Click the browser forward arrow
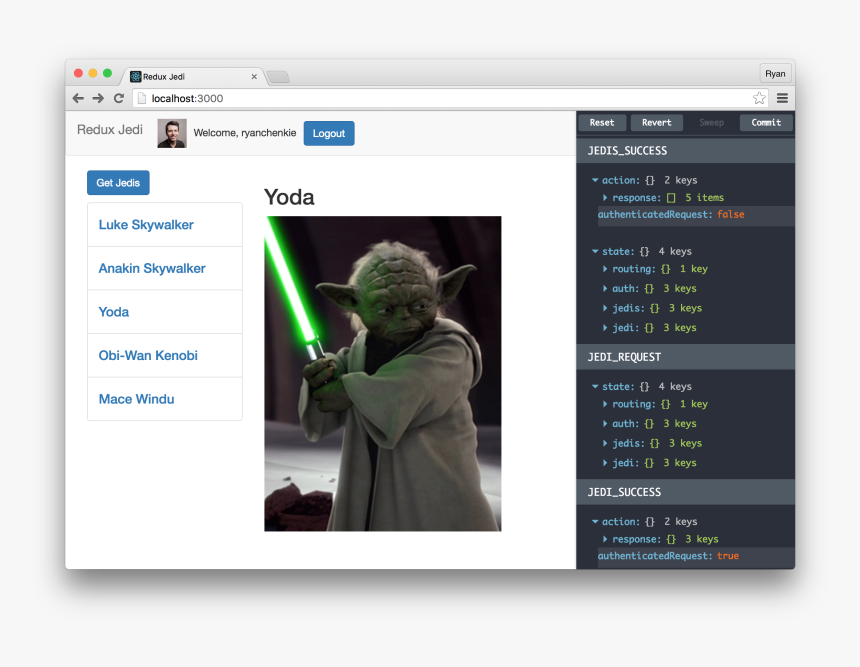Viewport: 860px width, 667px height. (98, 98)
